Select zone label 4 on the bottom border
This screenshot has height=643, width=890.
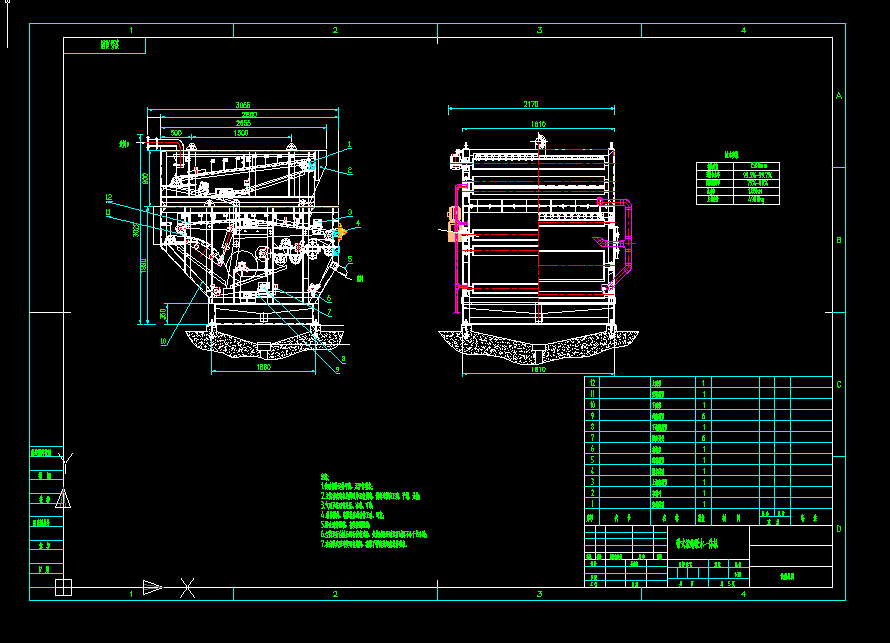tap(743, 594)
